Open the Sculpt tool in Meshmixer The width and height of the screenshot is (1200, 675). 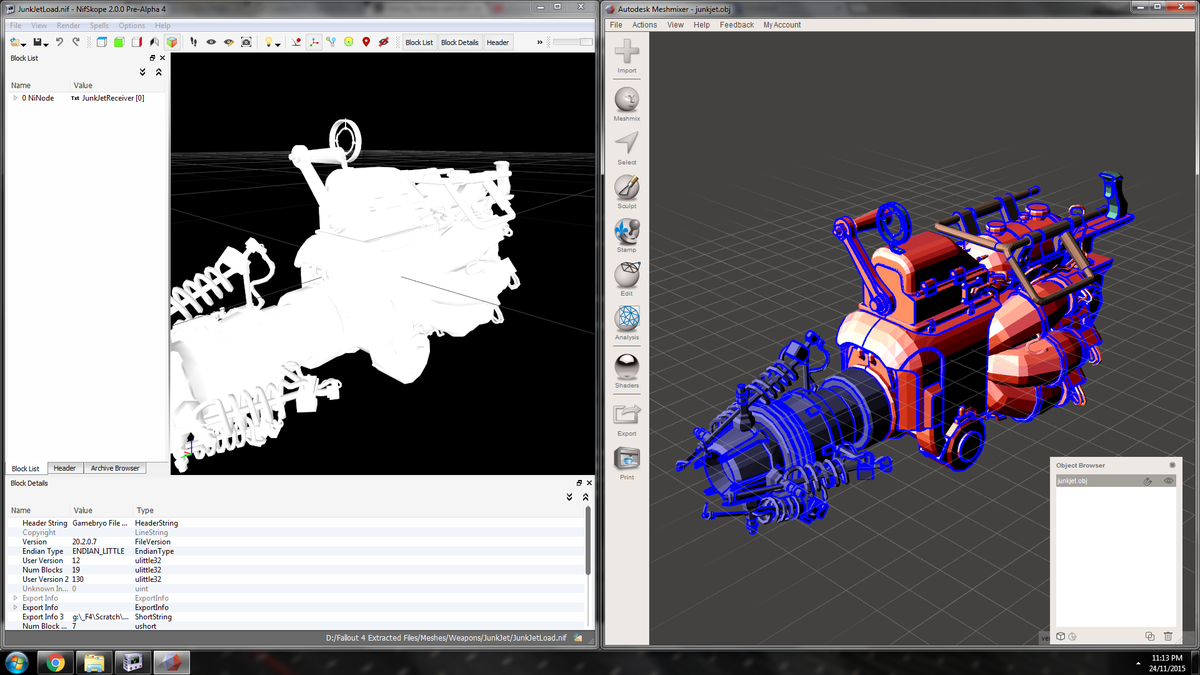(627, 192)
